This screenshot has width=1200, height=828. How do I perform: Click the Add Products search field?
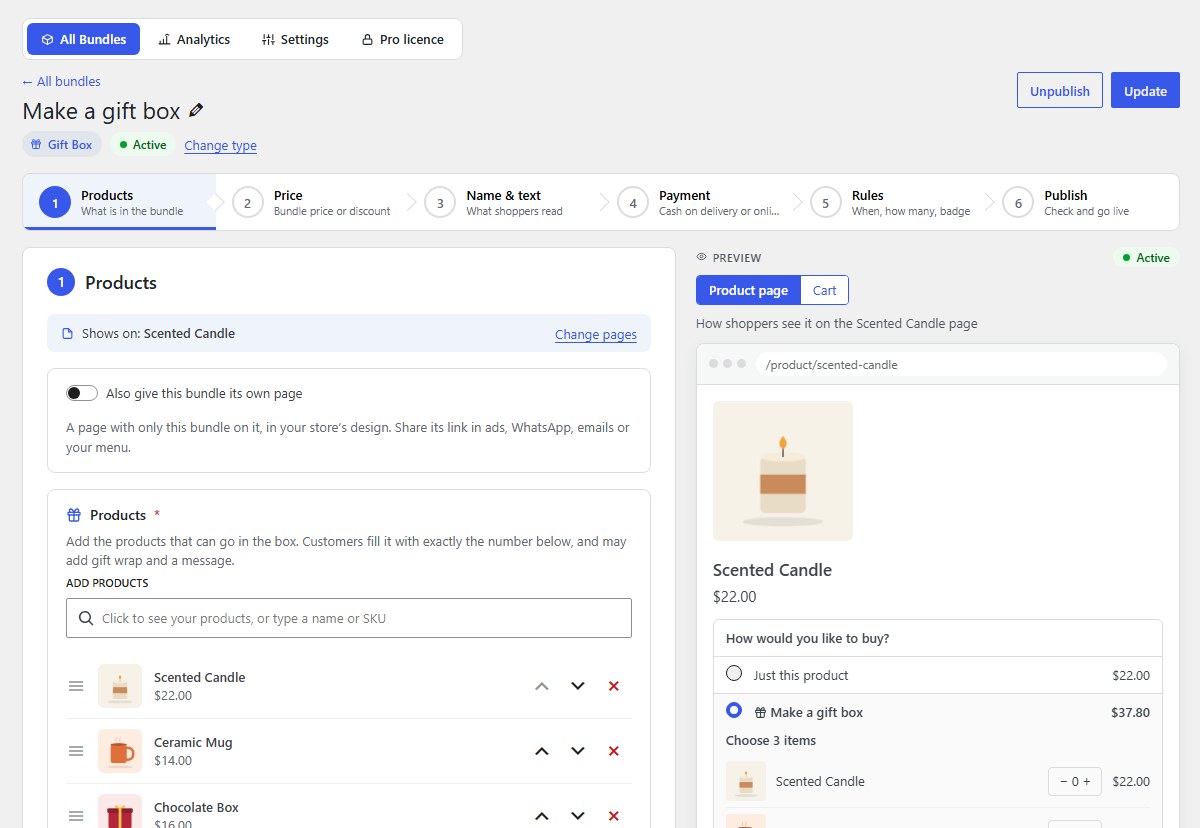(349, 618)
